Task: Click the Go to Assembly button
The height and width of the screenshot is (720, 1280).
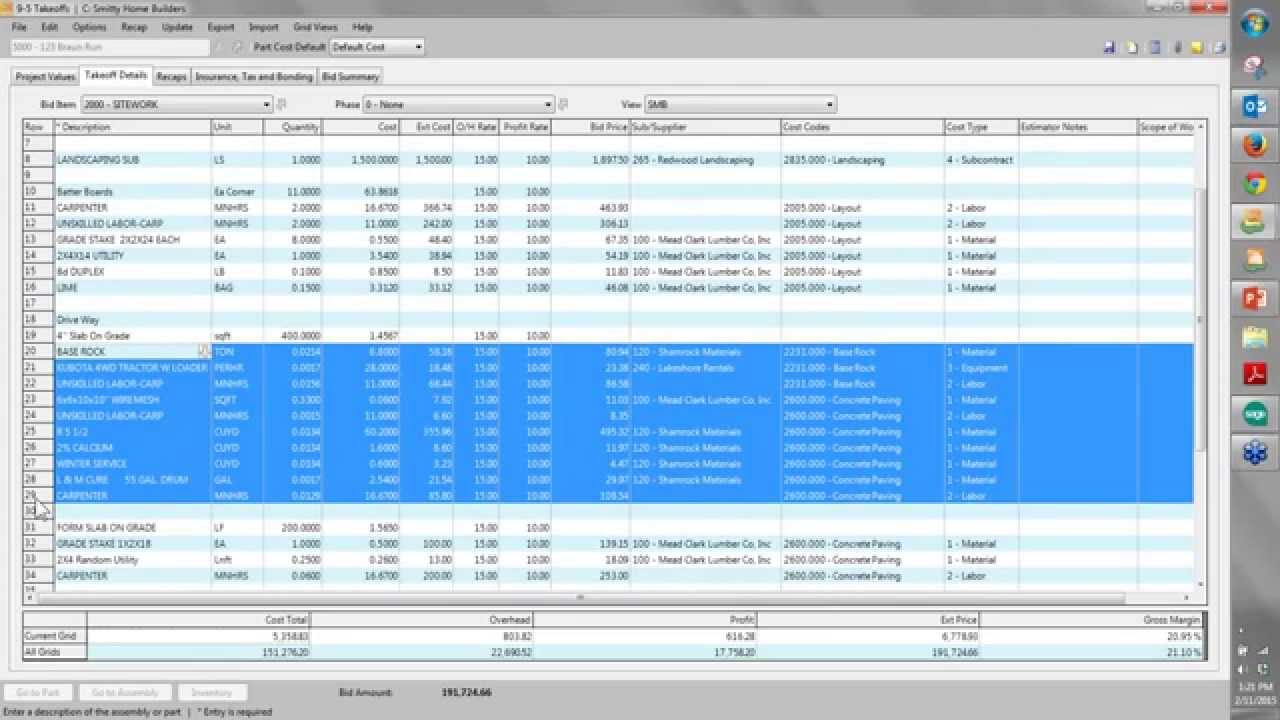Action: click(125, 692)
